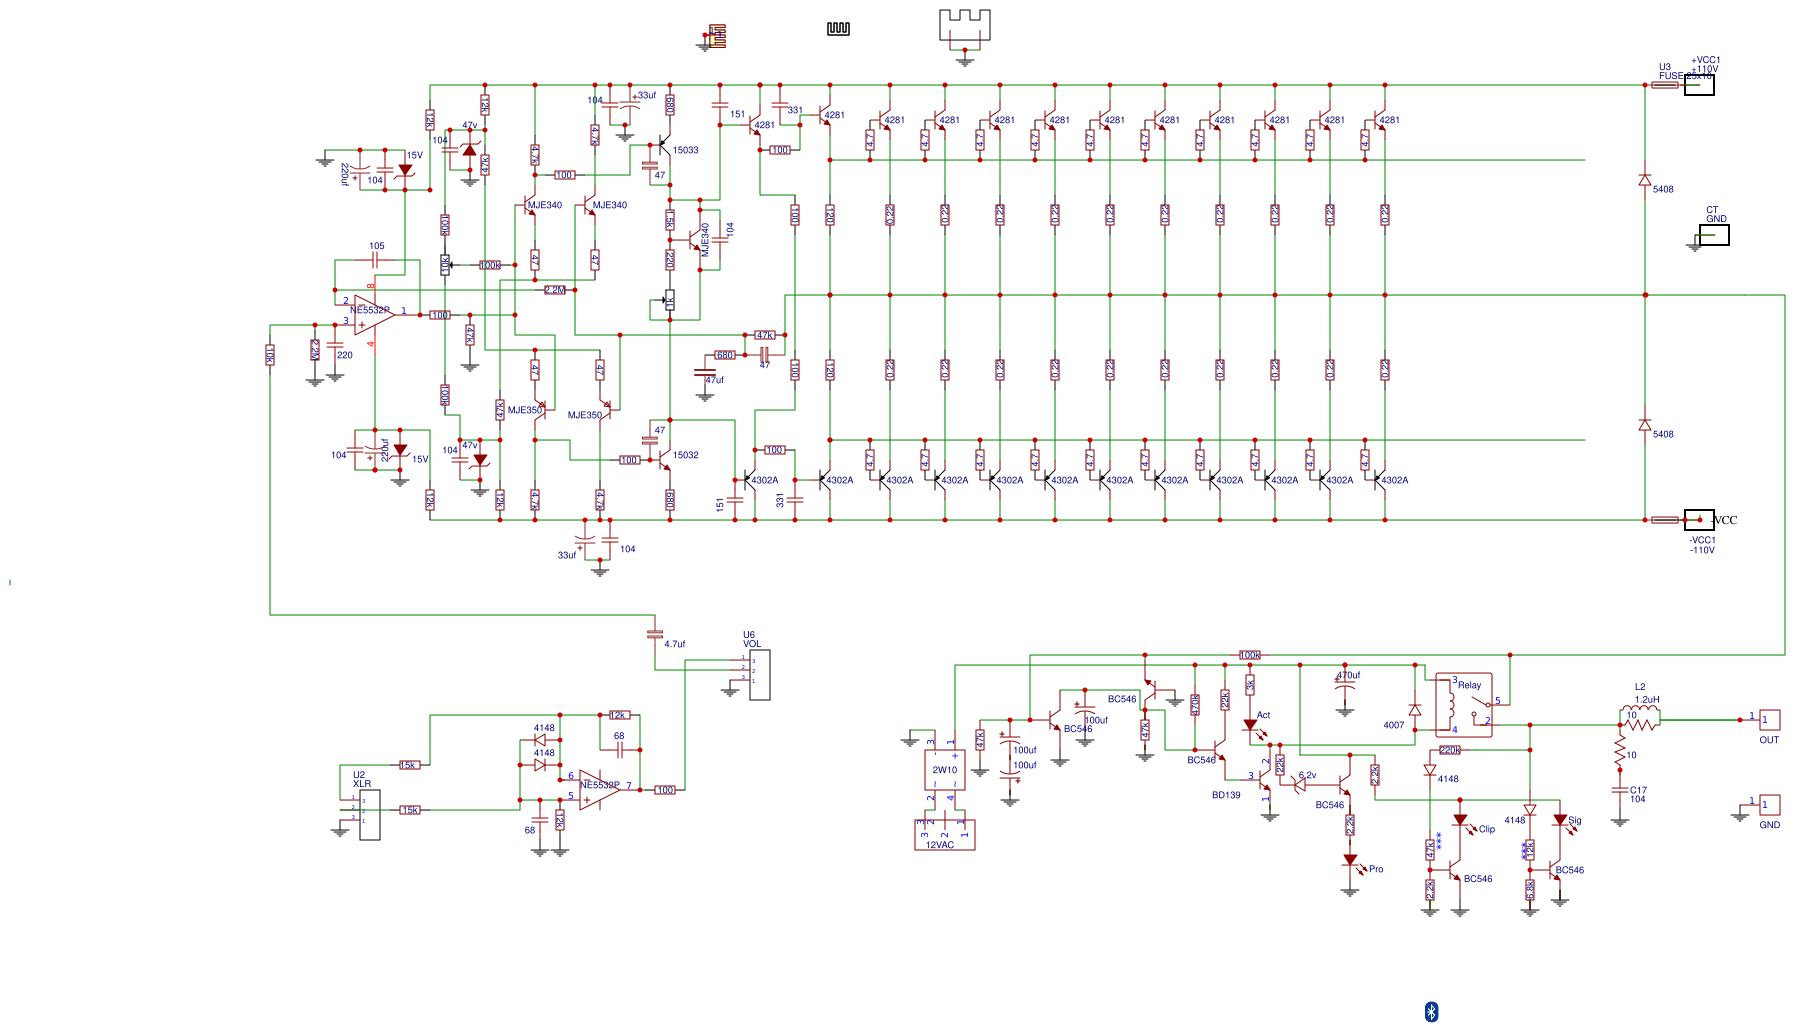Select the 2W10 bridge rectifier symbol

(945, 770)
